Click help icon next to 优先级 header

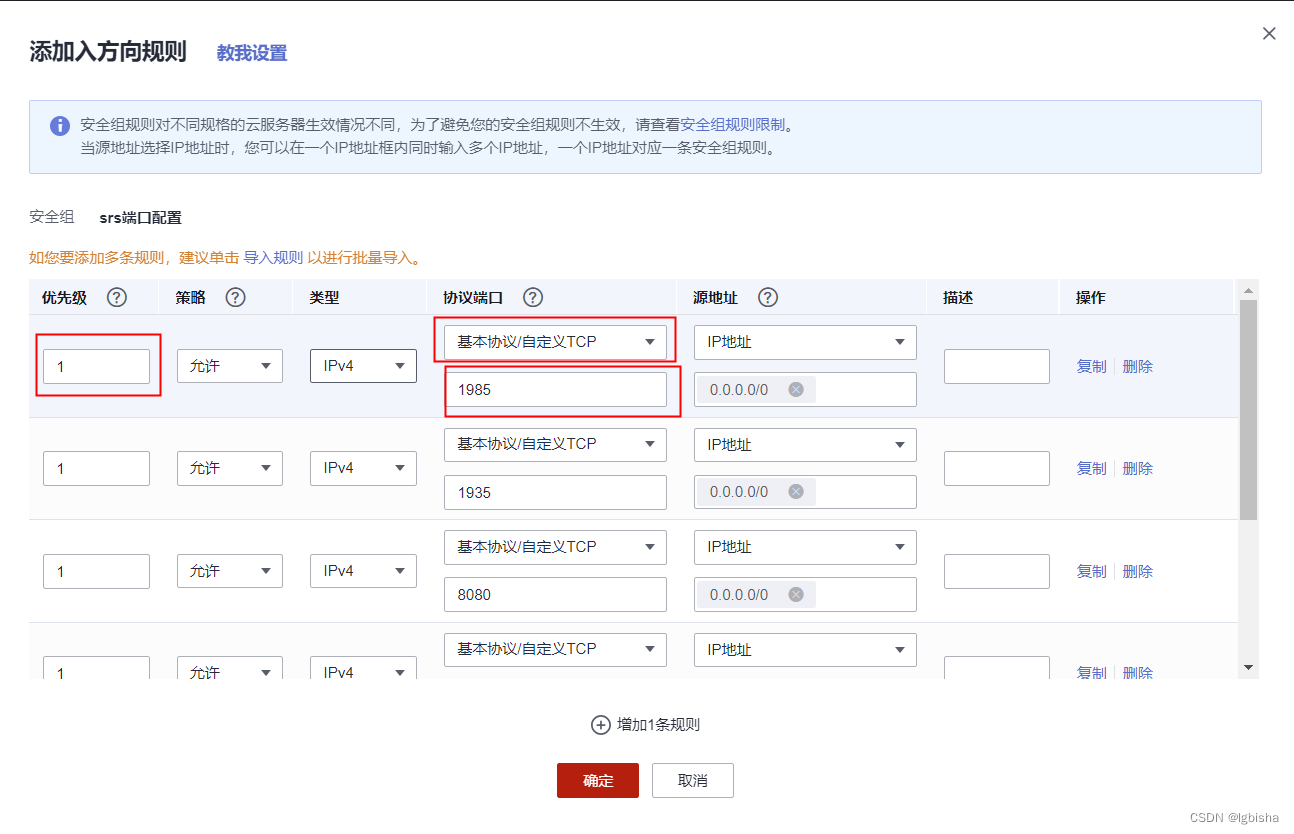pos(117,298)
